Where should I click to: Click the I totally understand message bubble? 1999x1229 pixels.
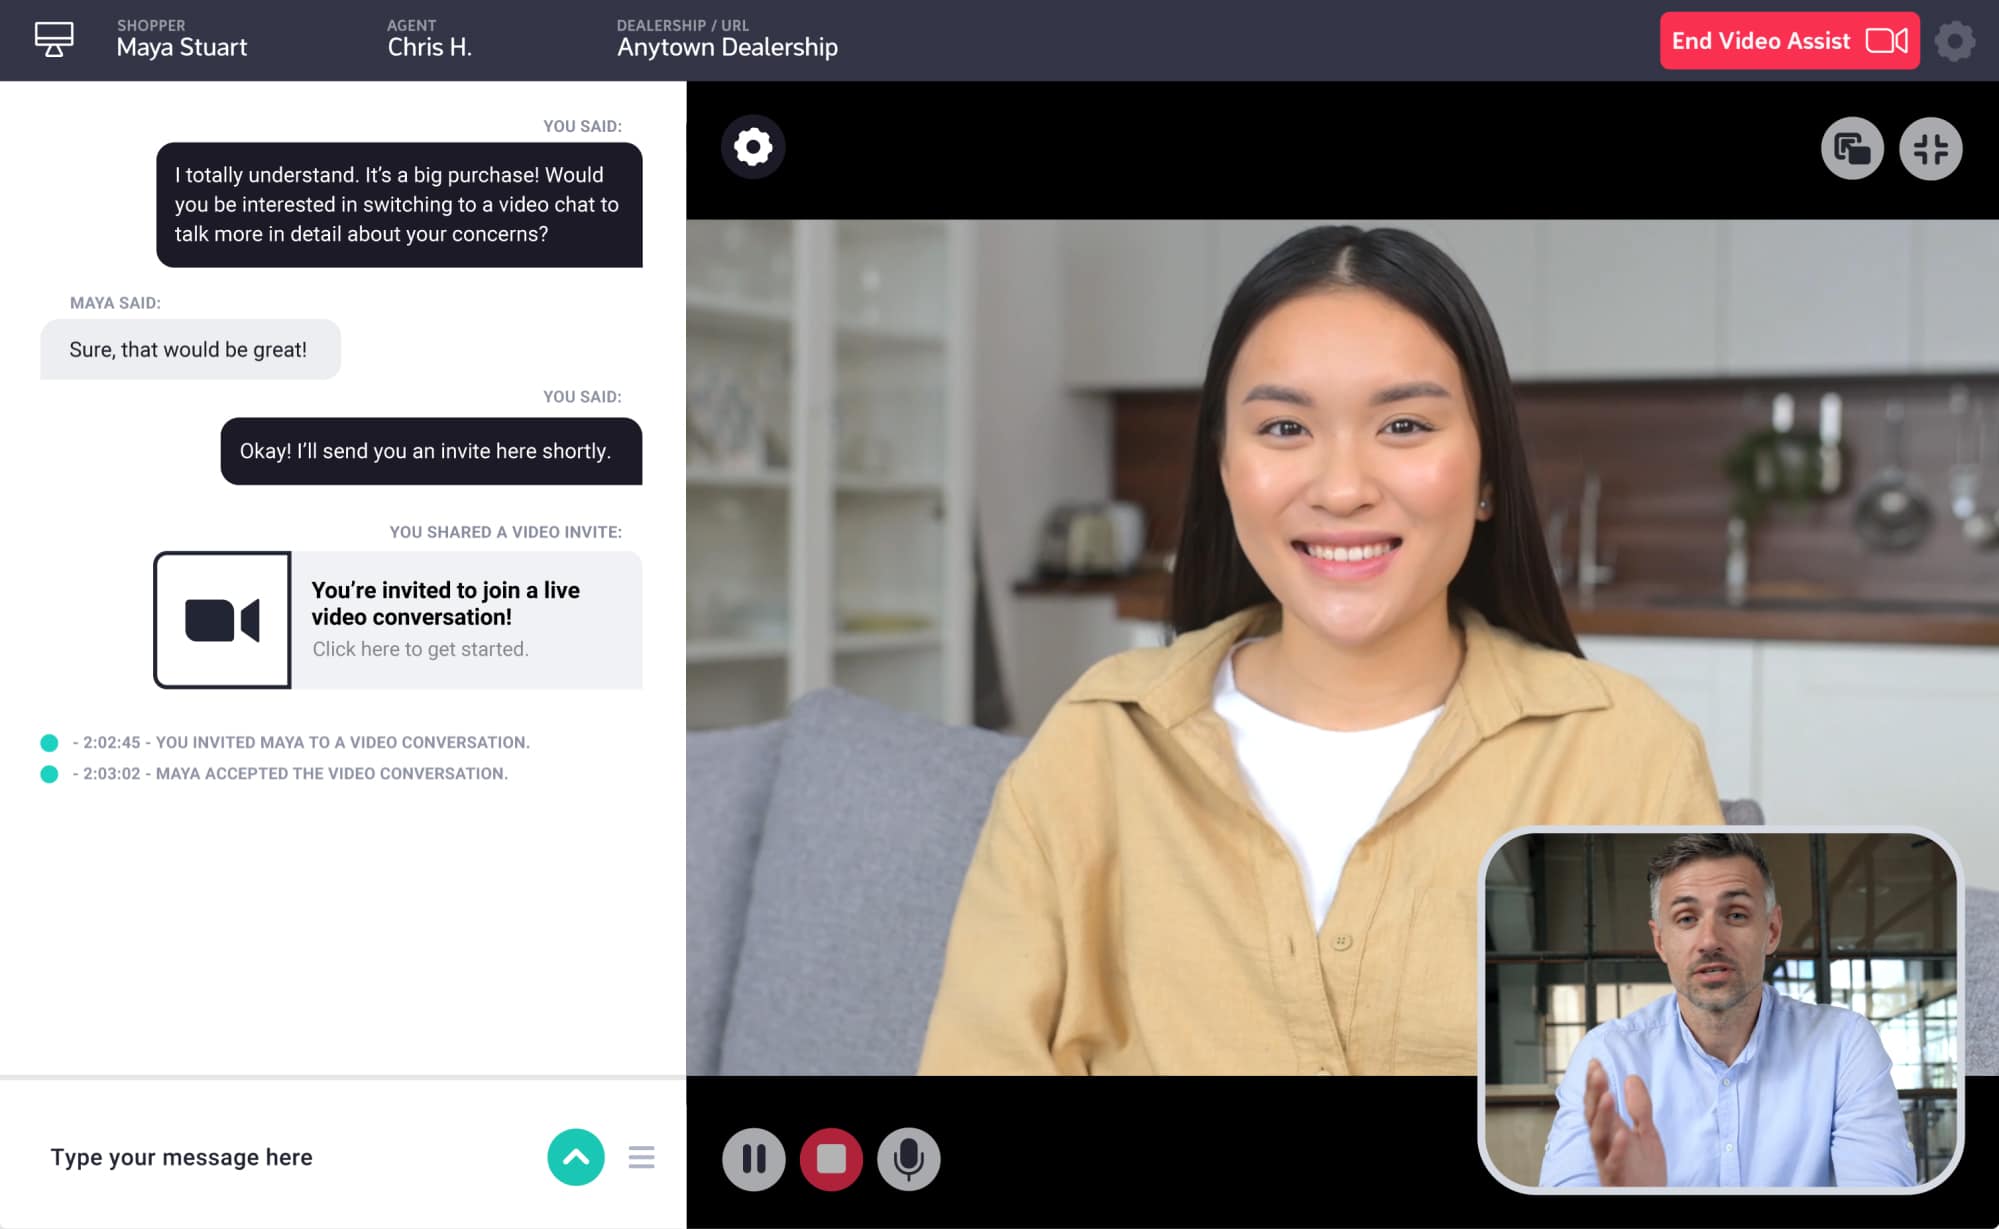click(x=399, y=205)
